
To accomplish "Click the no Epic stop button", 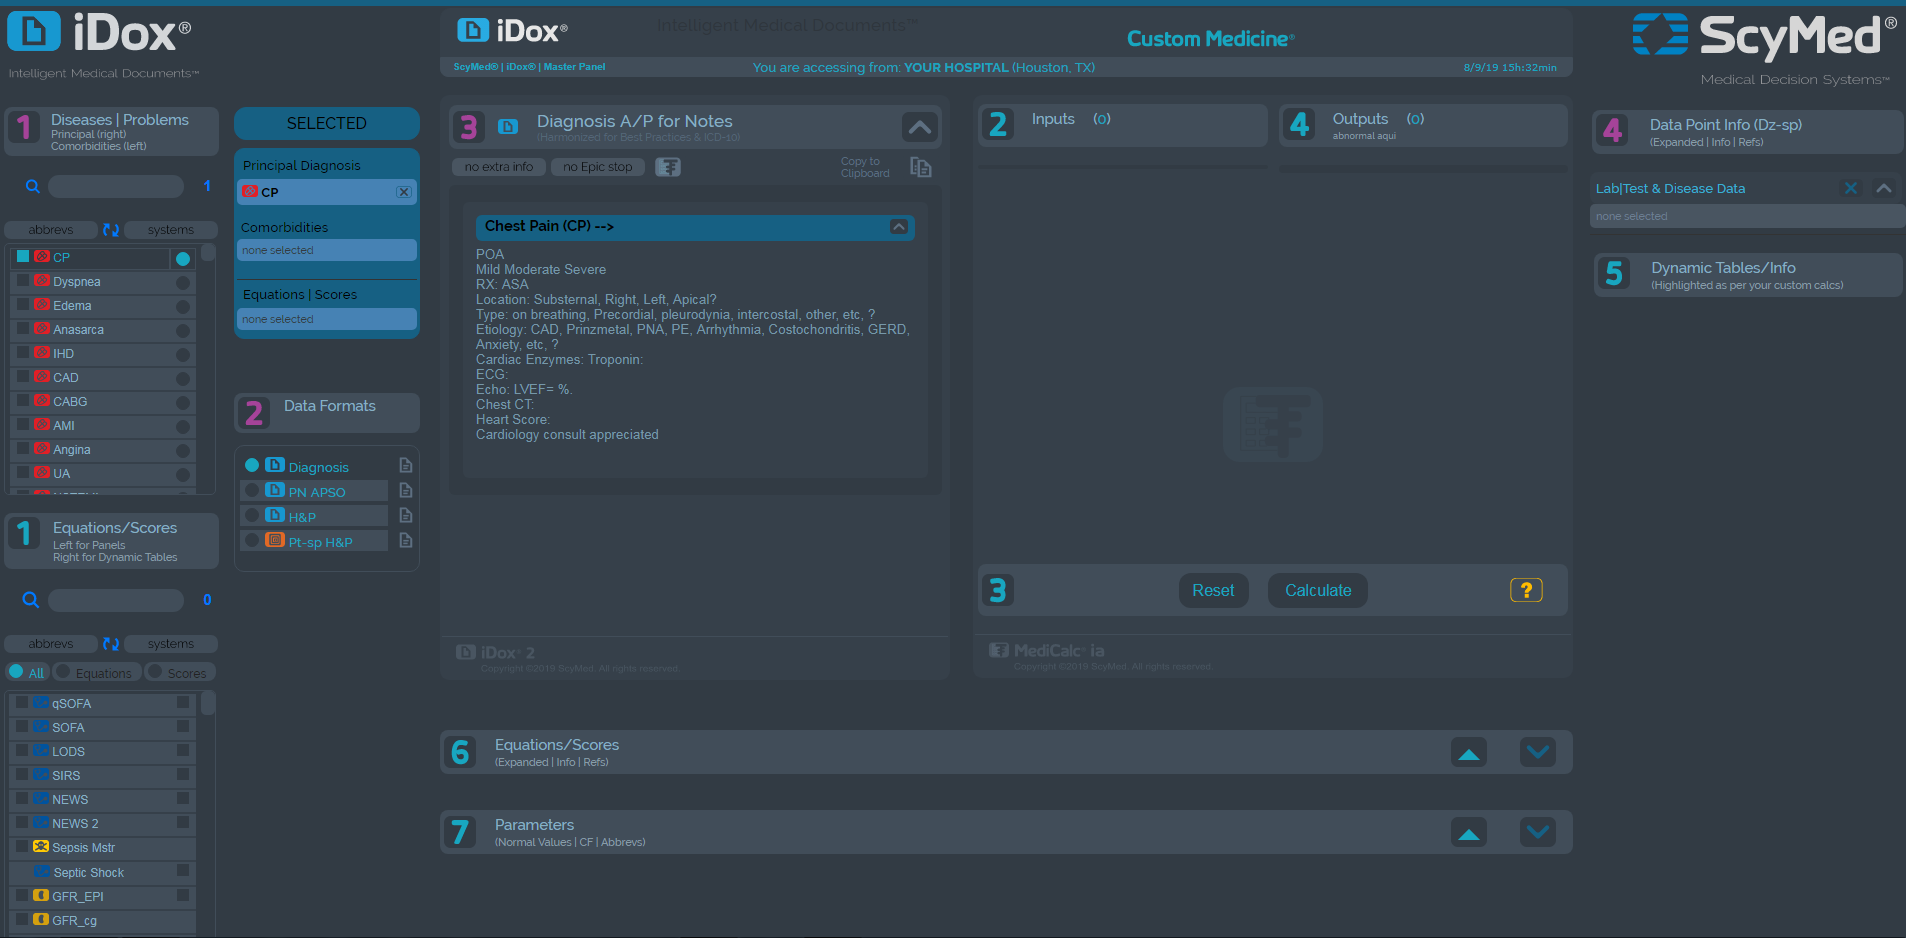I will tap(597, 167).
